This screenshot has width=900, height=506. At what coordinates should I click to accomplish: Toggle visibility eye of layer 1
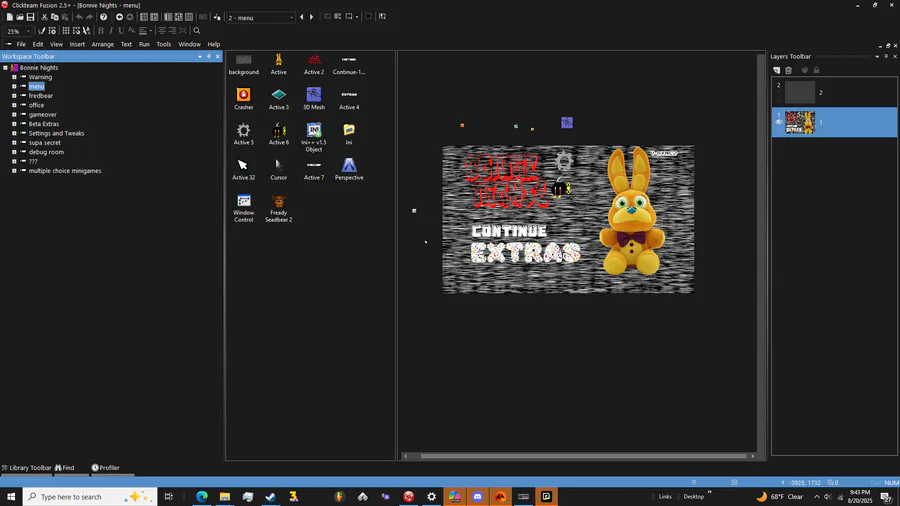[x=779, y=122]
